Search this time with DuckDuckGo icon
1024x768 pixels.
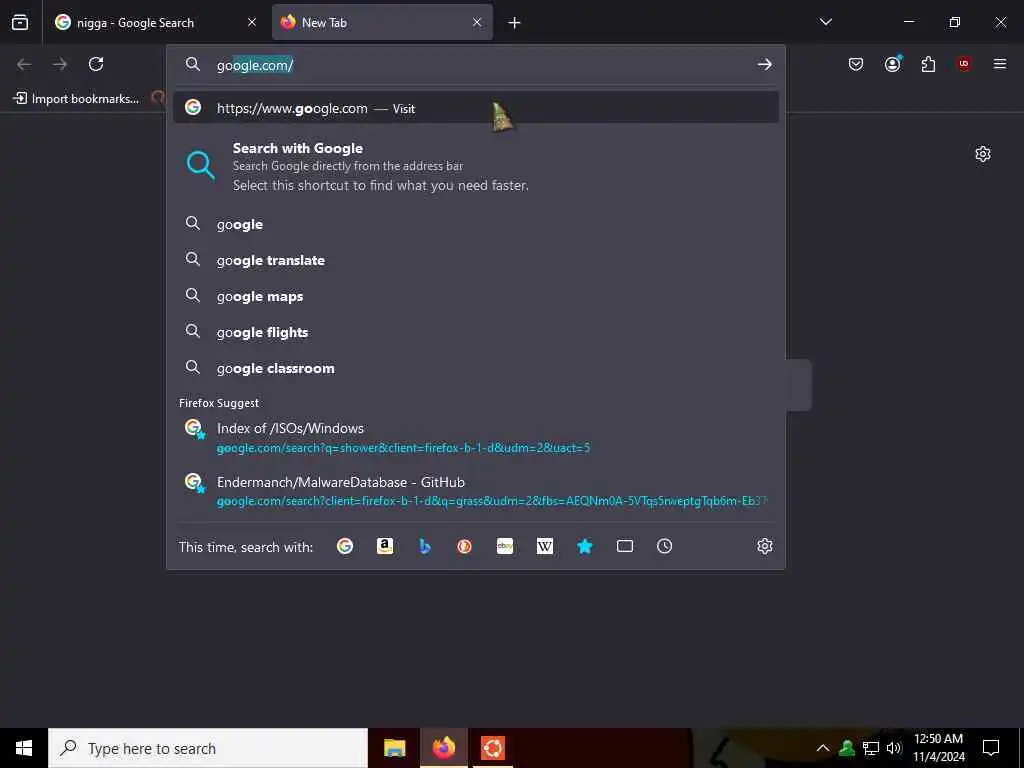(x=464, y=546)
